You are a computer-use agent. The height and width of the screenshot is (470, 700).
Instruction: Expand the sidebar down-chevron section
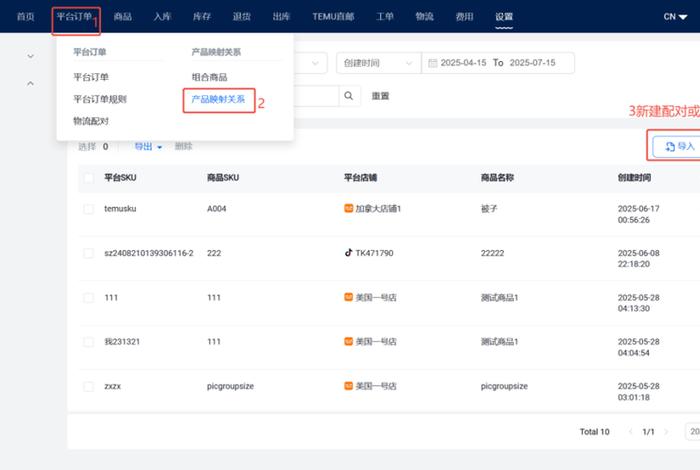click(30, 56)
